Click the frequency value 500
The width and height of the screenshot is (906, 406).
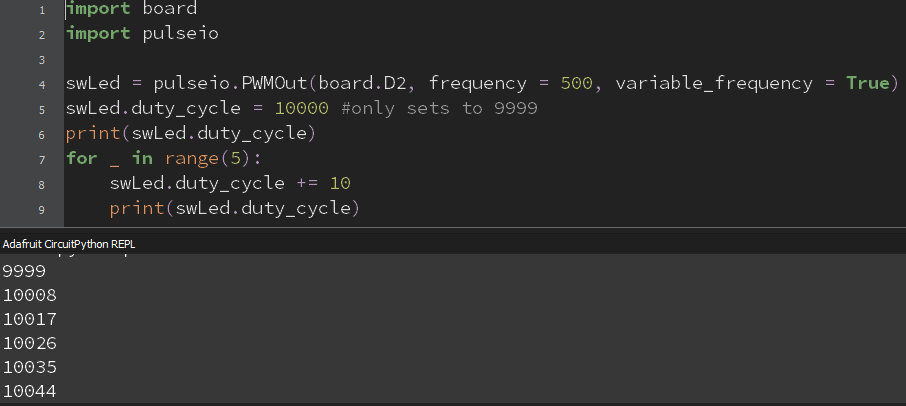(577, 84)
